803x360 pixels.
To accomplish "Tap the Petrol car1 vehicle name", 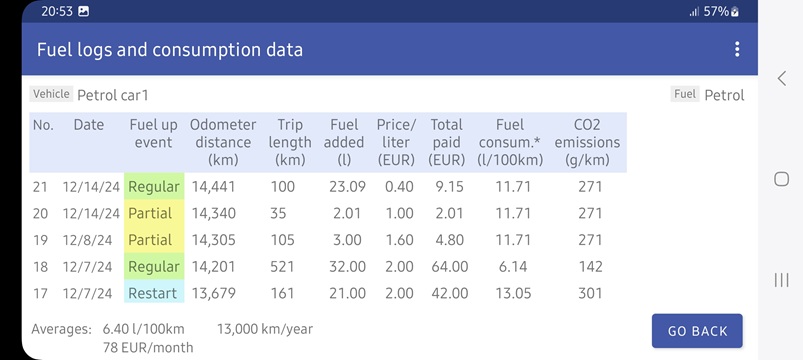I will (x=113, y=95).
